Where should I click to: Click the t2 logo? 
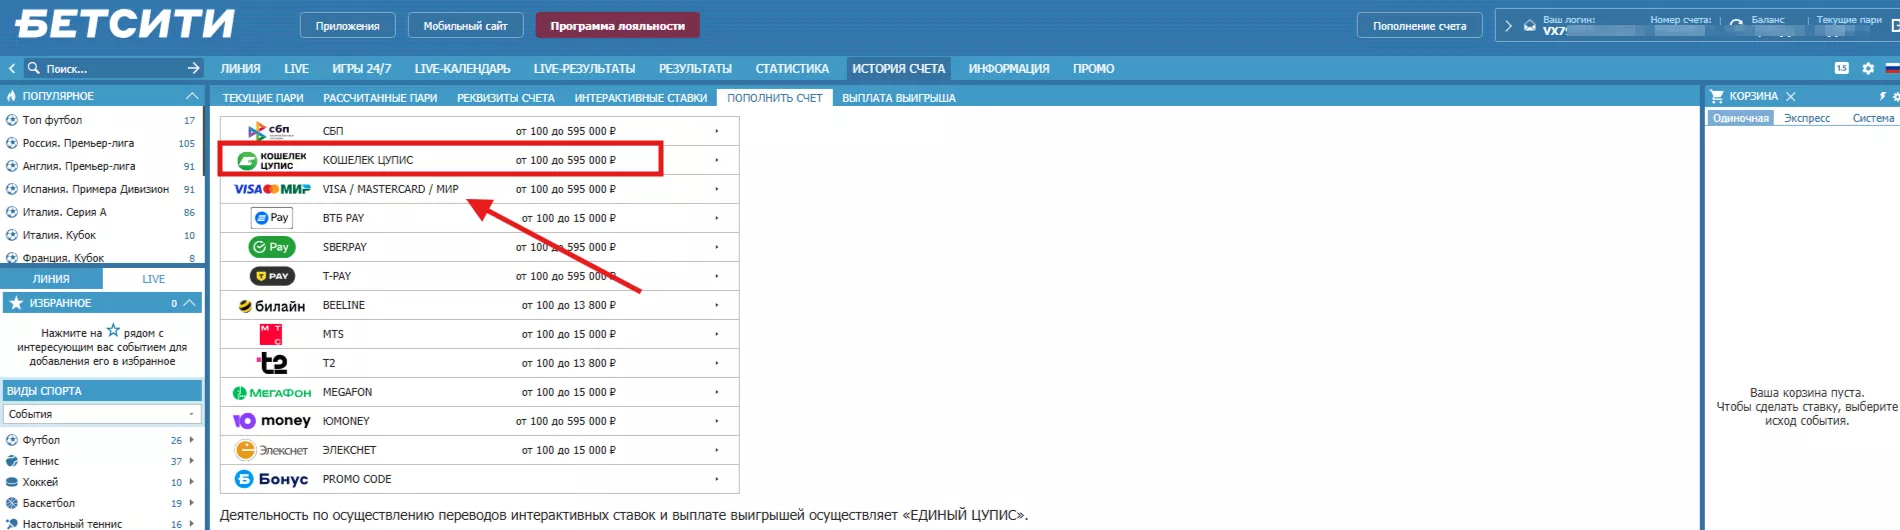272,363
